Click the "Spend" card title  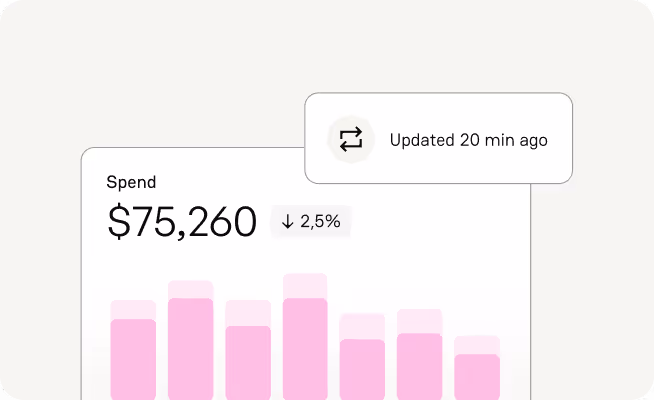pos(131,182)
